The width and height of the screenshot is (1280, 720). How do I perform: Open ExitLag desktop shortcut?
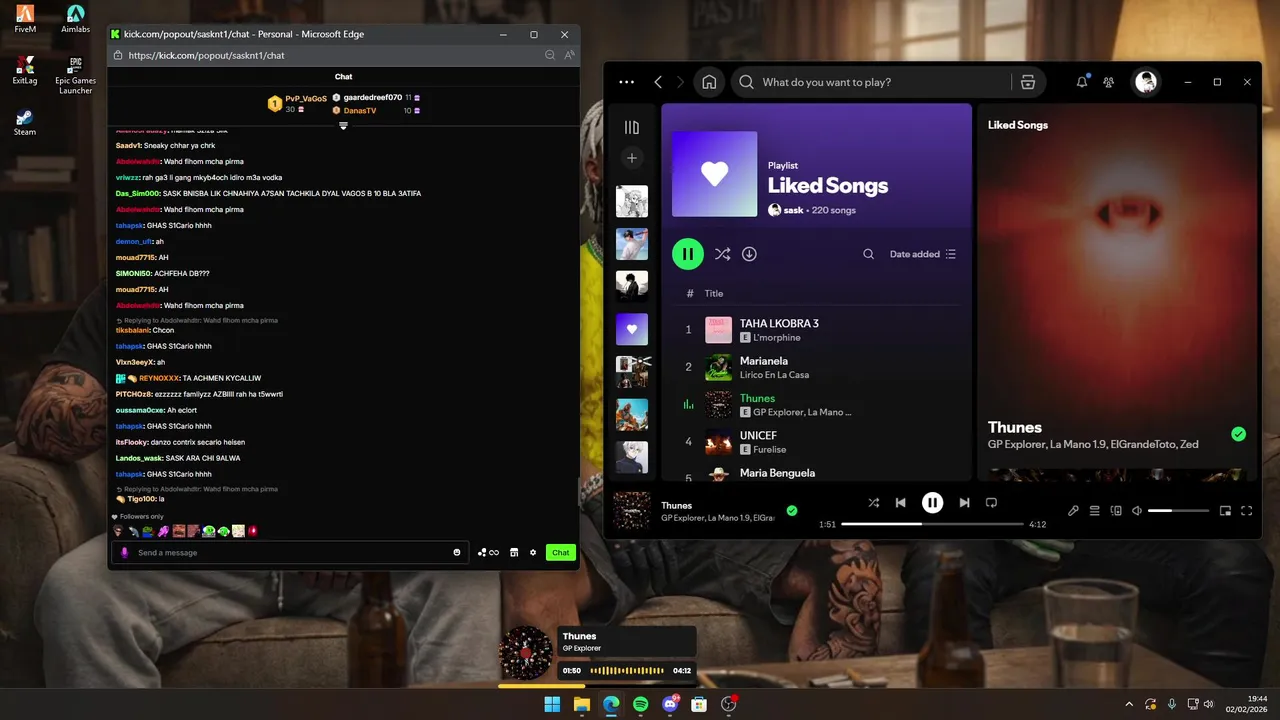point(25,70)
